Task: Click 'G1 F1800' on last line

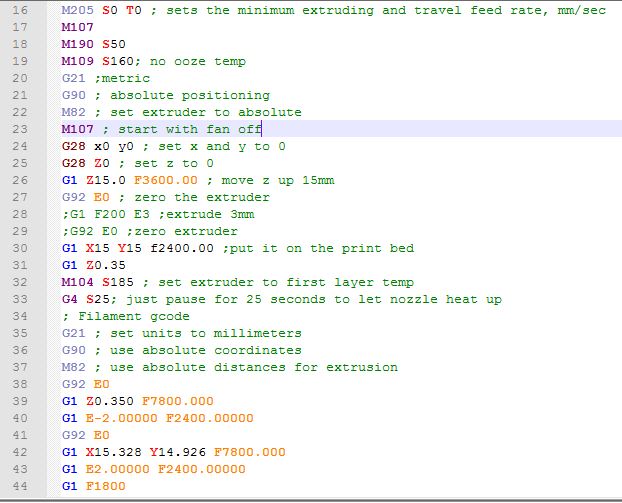Action: (94, 486)
